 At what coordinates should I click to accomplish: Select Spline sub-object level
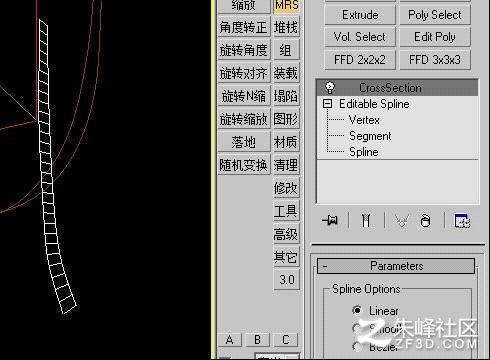point(364,152)
